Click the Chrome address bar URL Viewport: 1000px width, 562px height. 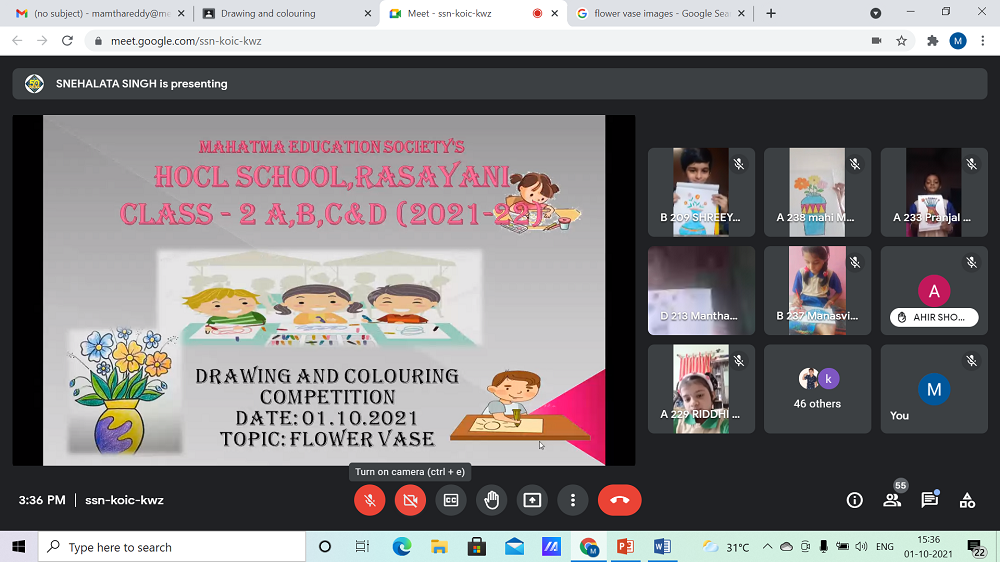400,41
